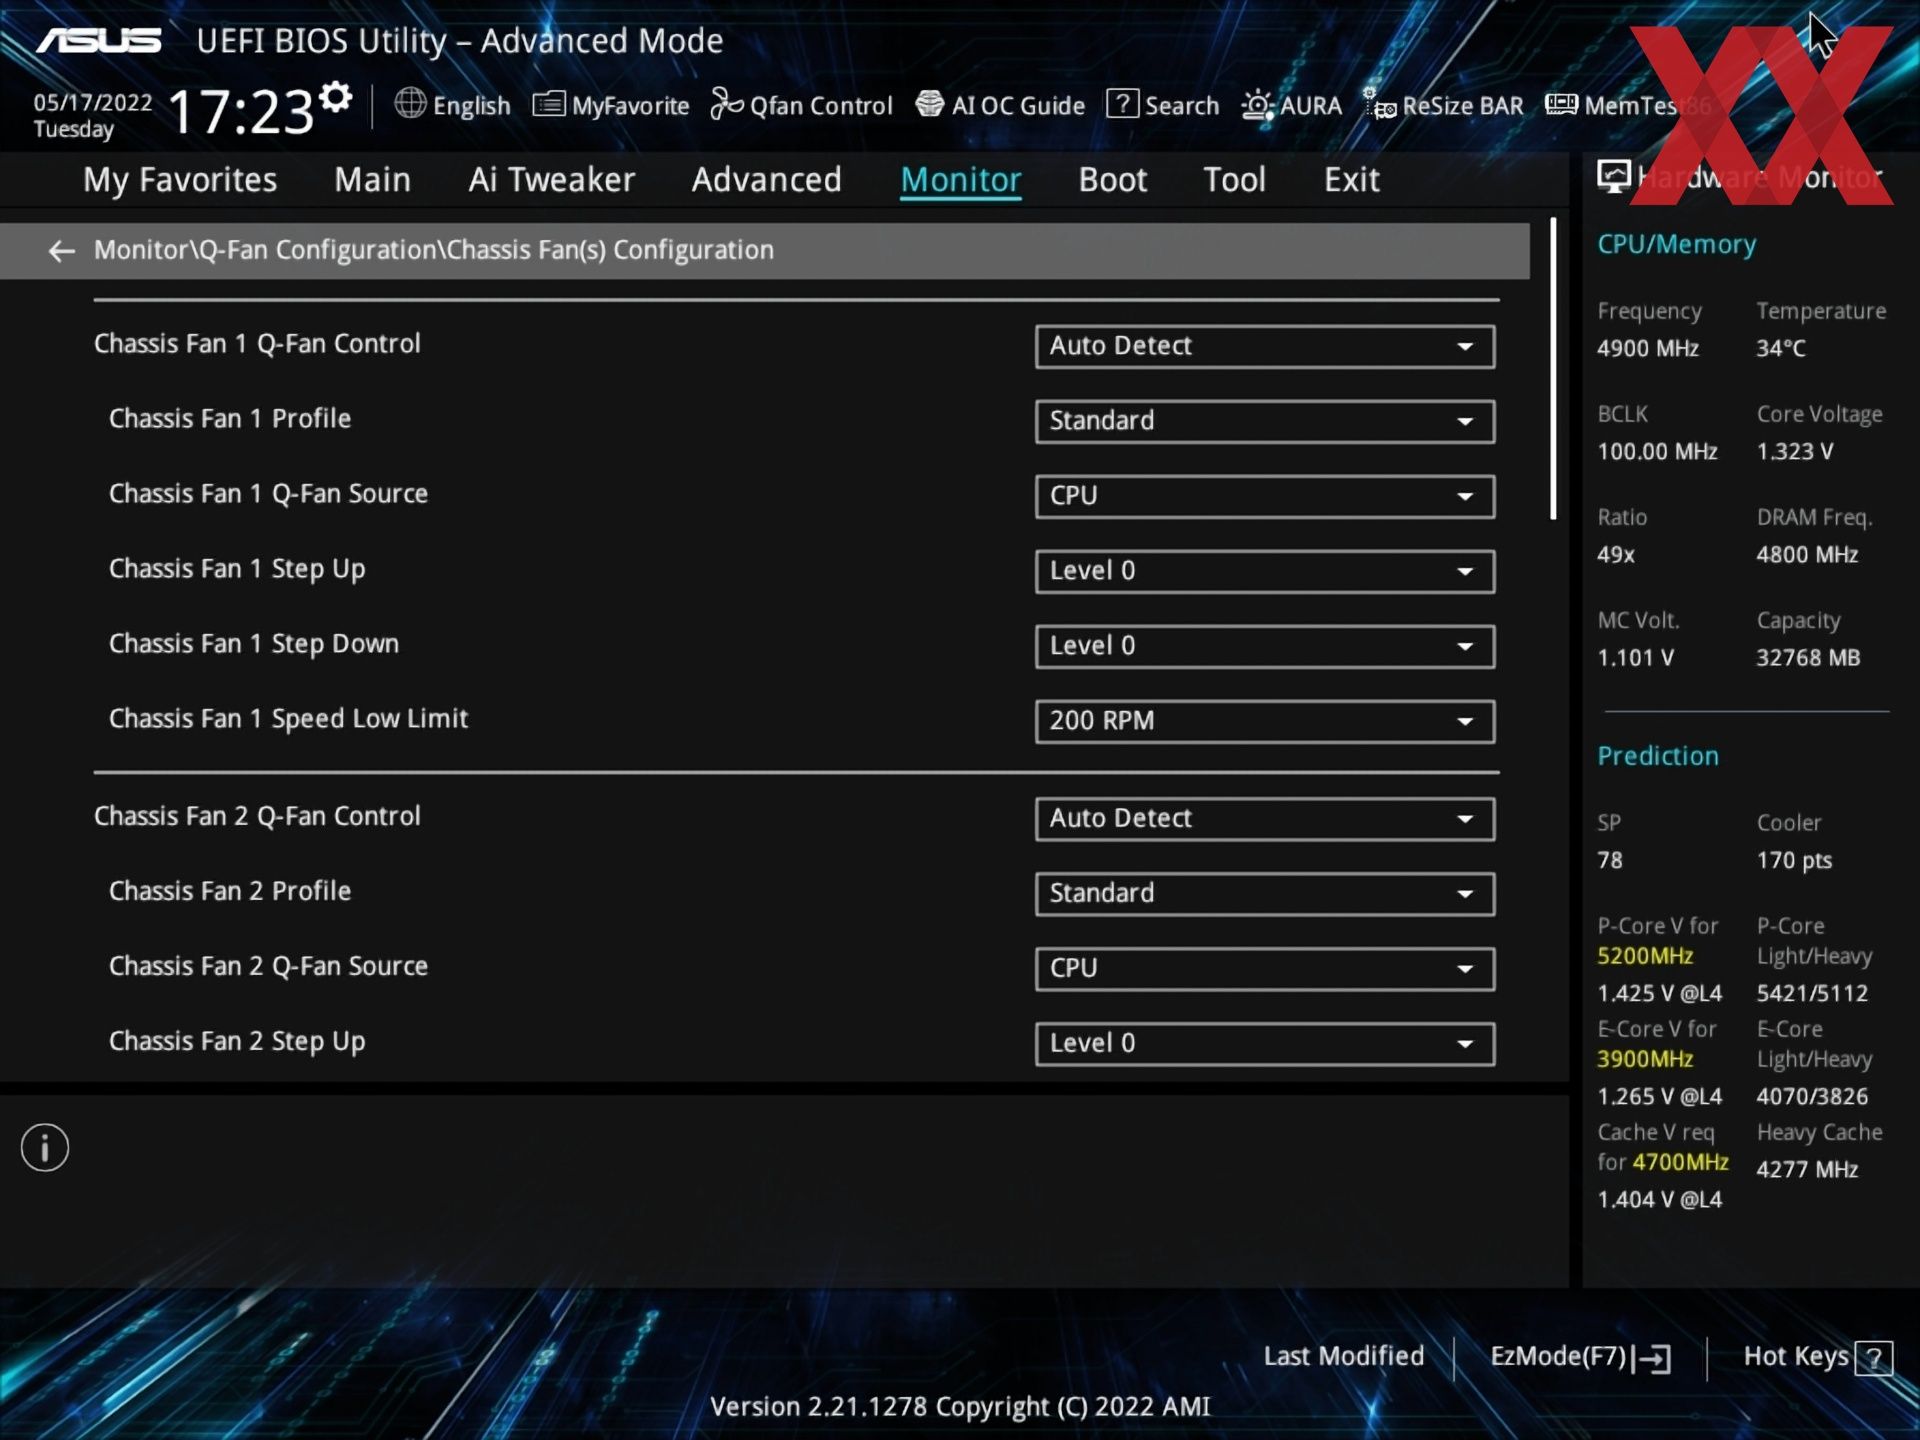Screen dimensions: 1920x1440
Task: Click Hot Keys label
Action: tap(1795, 1357)
